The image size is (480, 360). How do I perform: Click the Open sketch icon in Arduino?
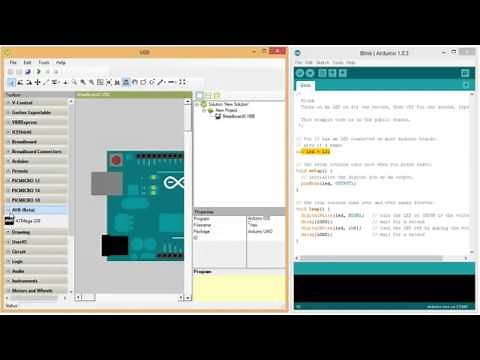point(332,73)
